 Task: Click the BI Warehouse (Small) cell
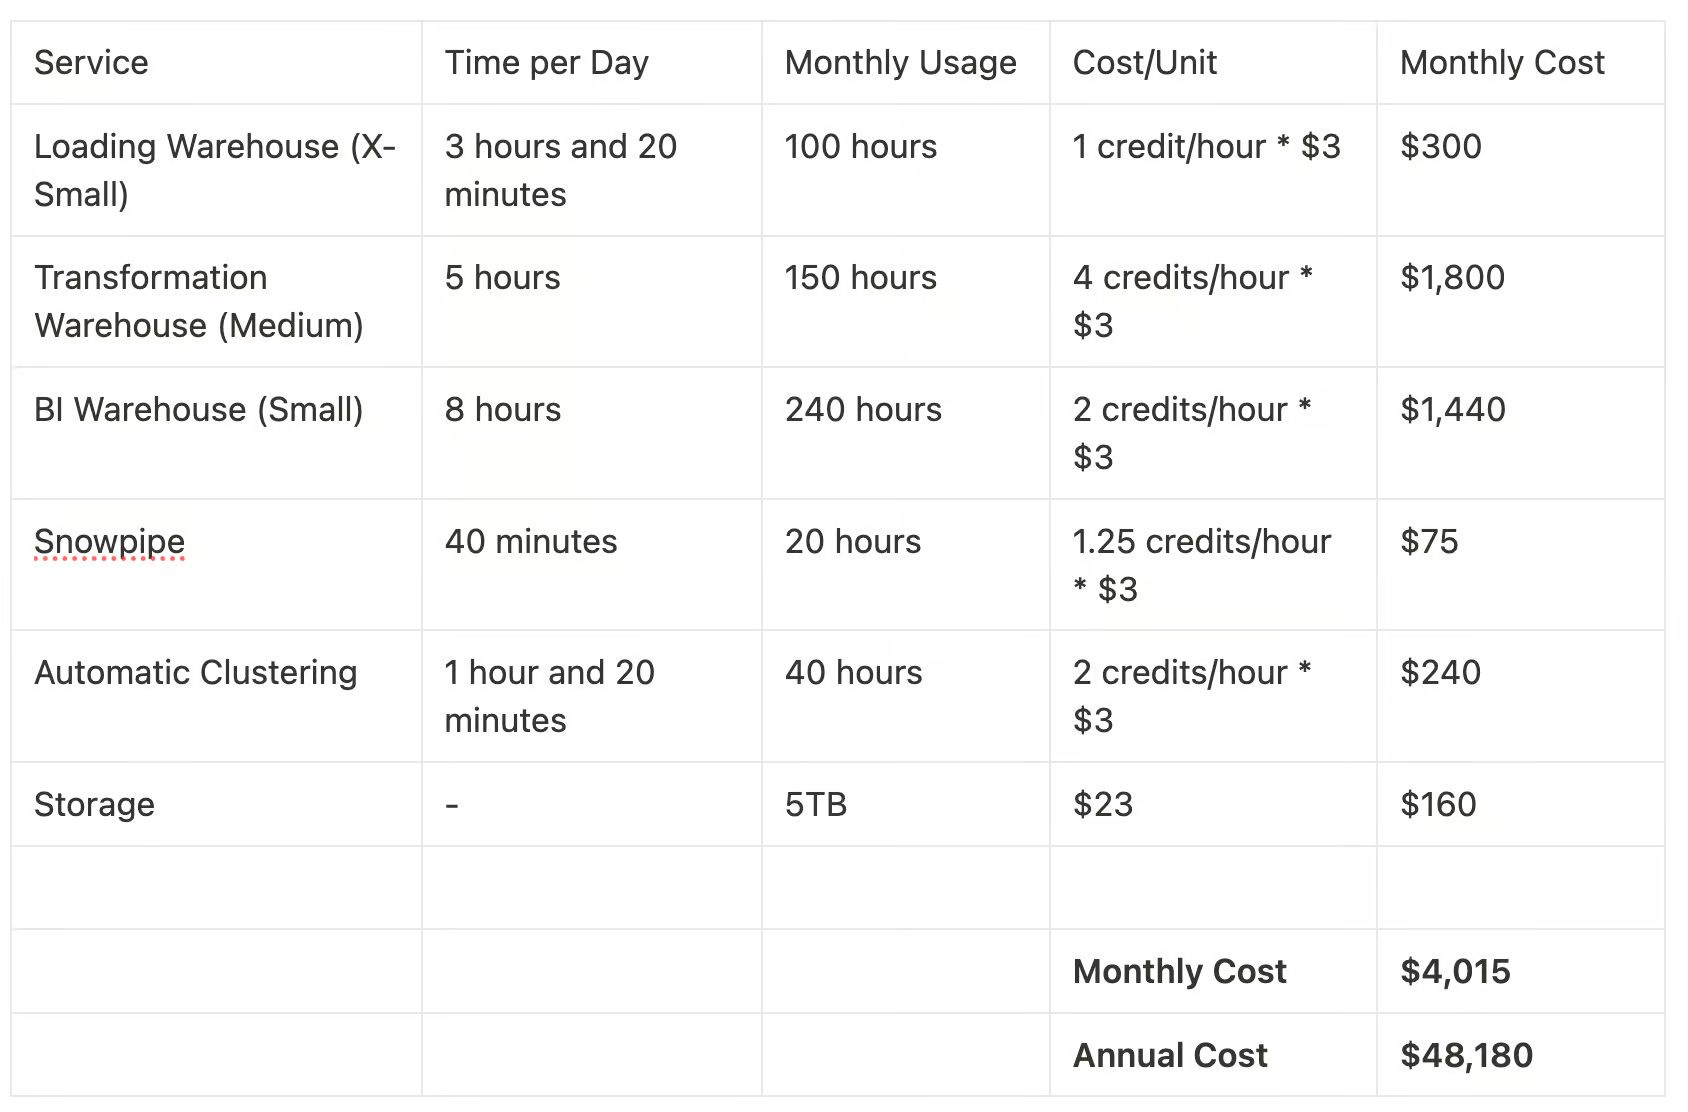coord(216,433)
